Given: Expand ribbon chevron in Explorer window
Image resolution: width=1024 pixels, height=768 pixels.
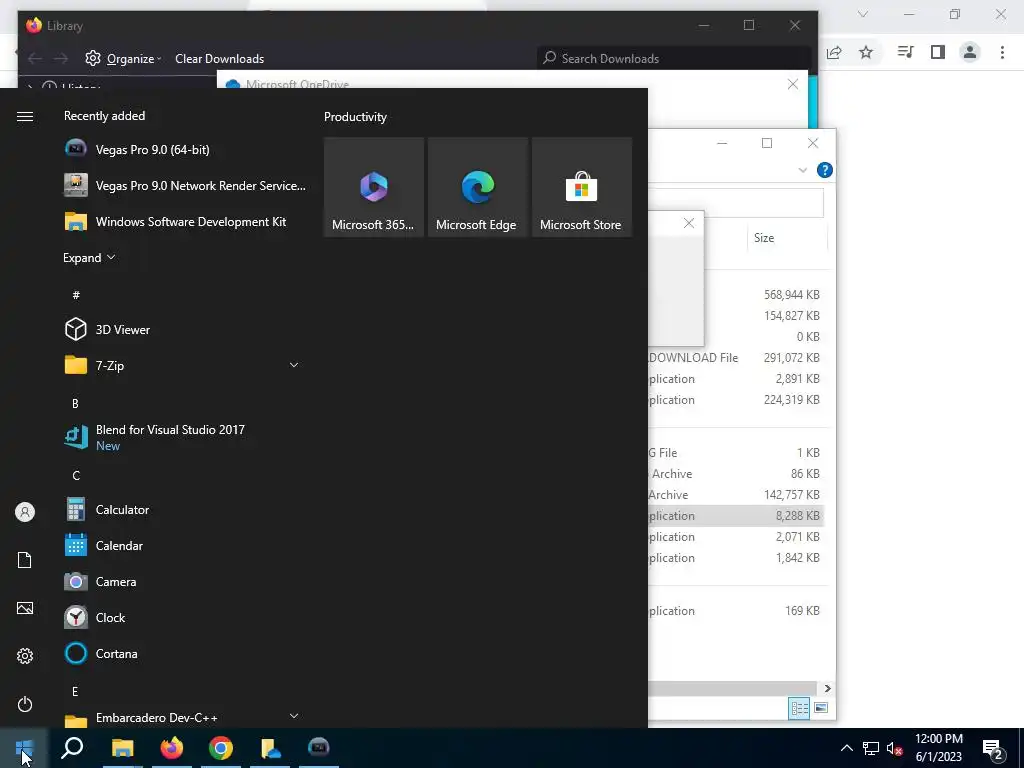Looking at the screenshot, I should click(803, 170).
